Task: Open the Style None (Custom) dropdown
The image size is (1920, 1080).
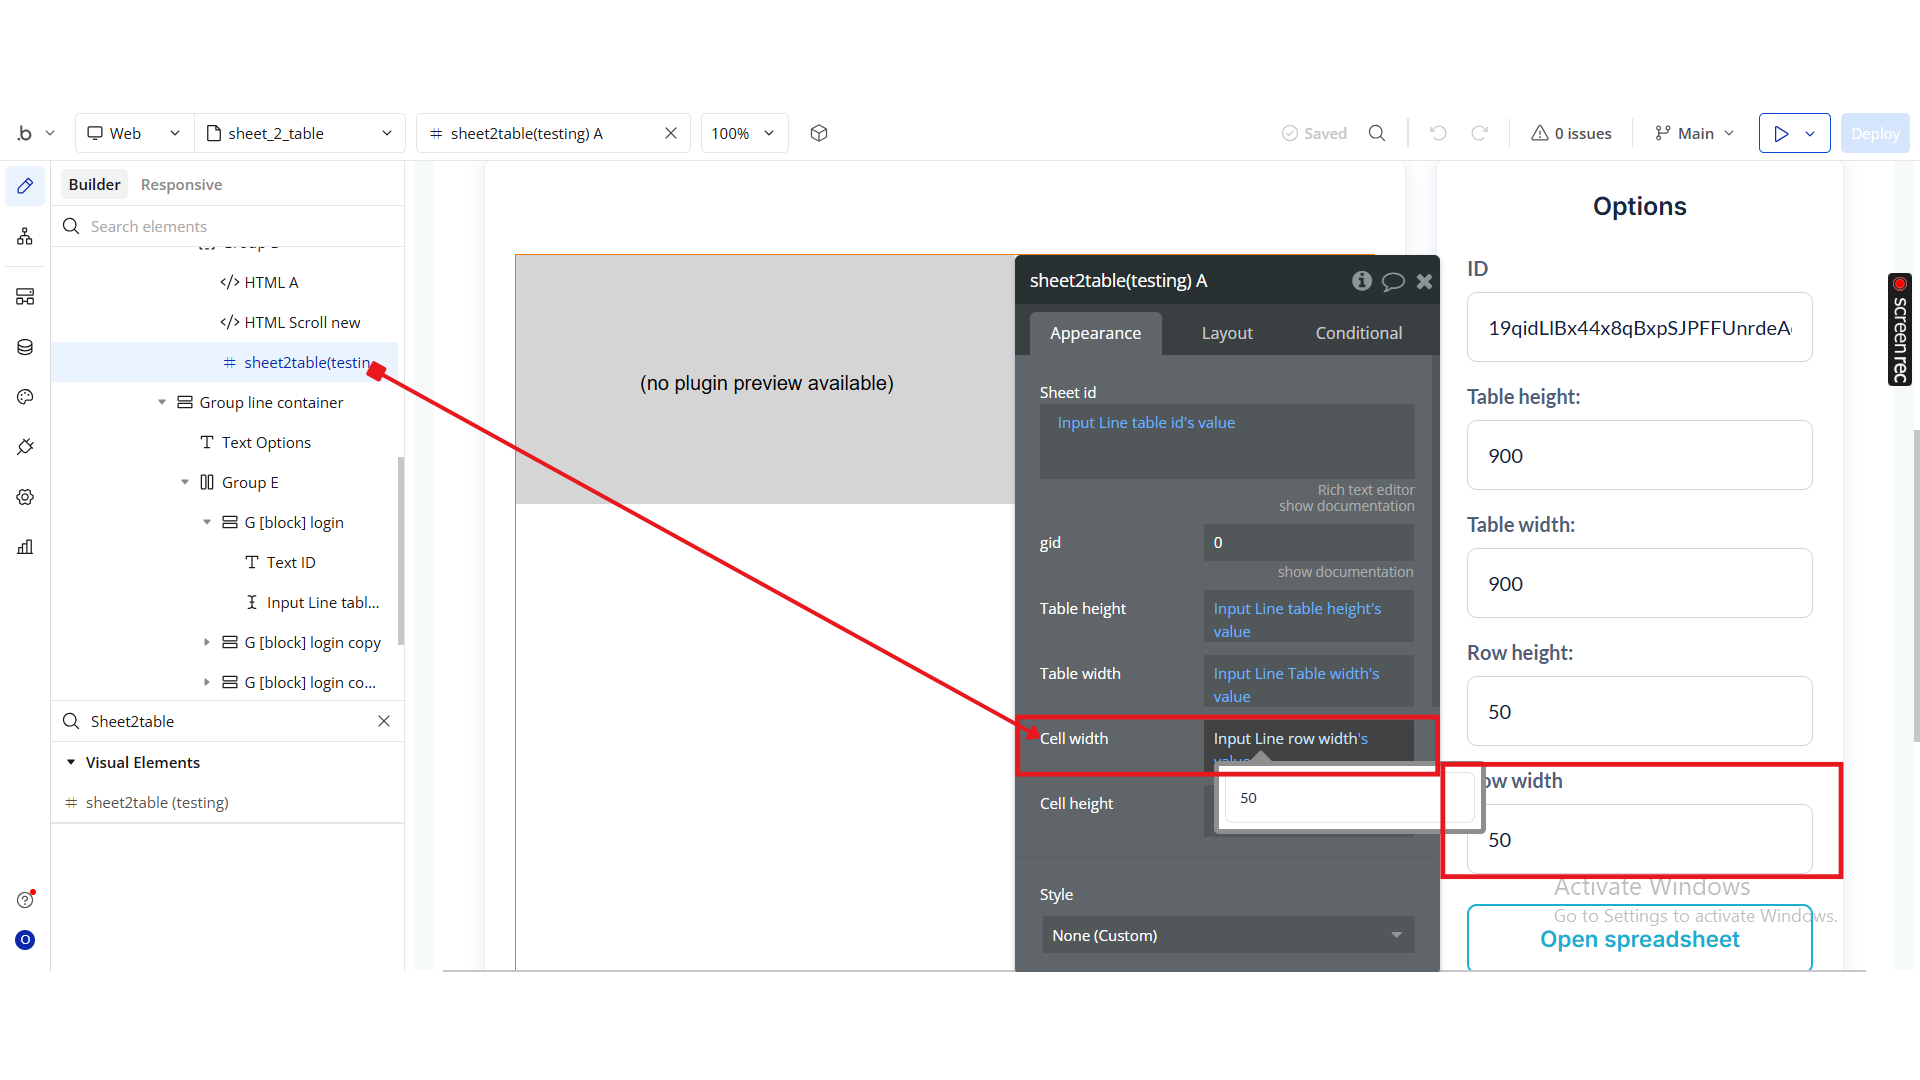Action: pyautogui.click(x=1227, y=935)
